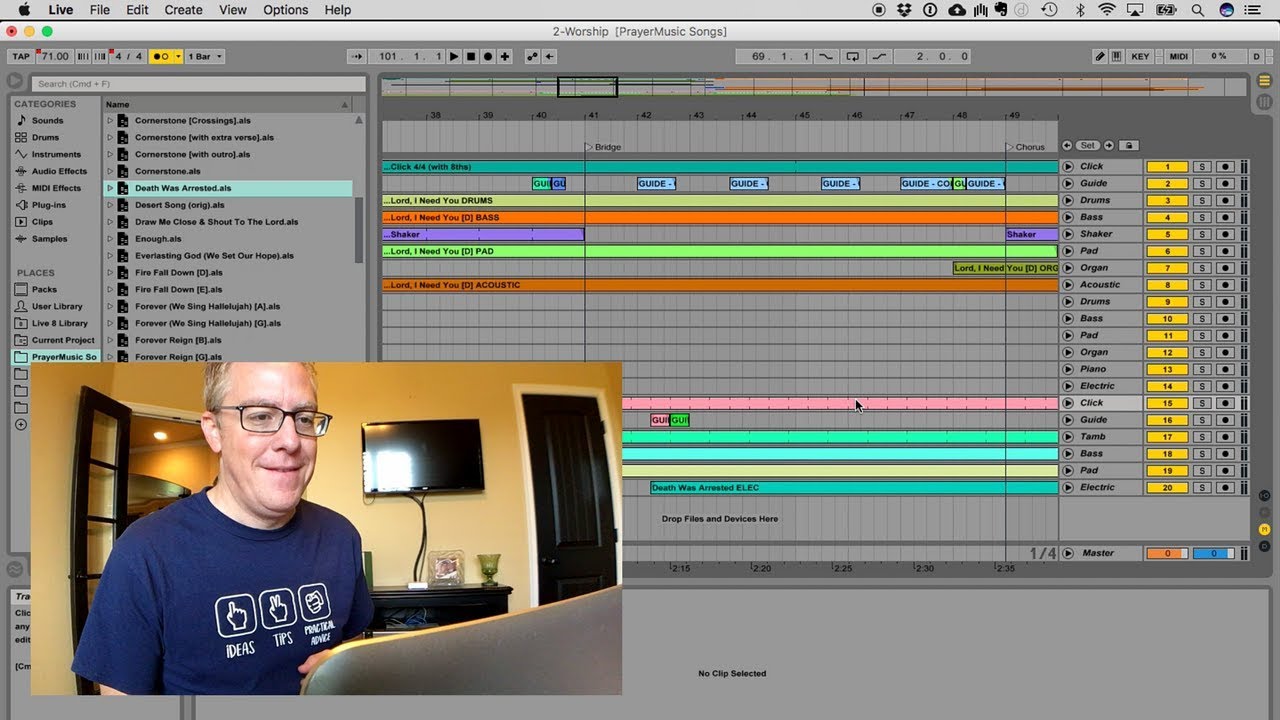Click the lock envelopes icon
The image size is (1280, 720).
1129,146
